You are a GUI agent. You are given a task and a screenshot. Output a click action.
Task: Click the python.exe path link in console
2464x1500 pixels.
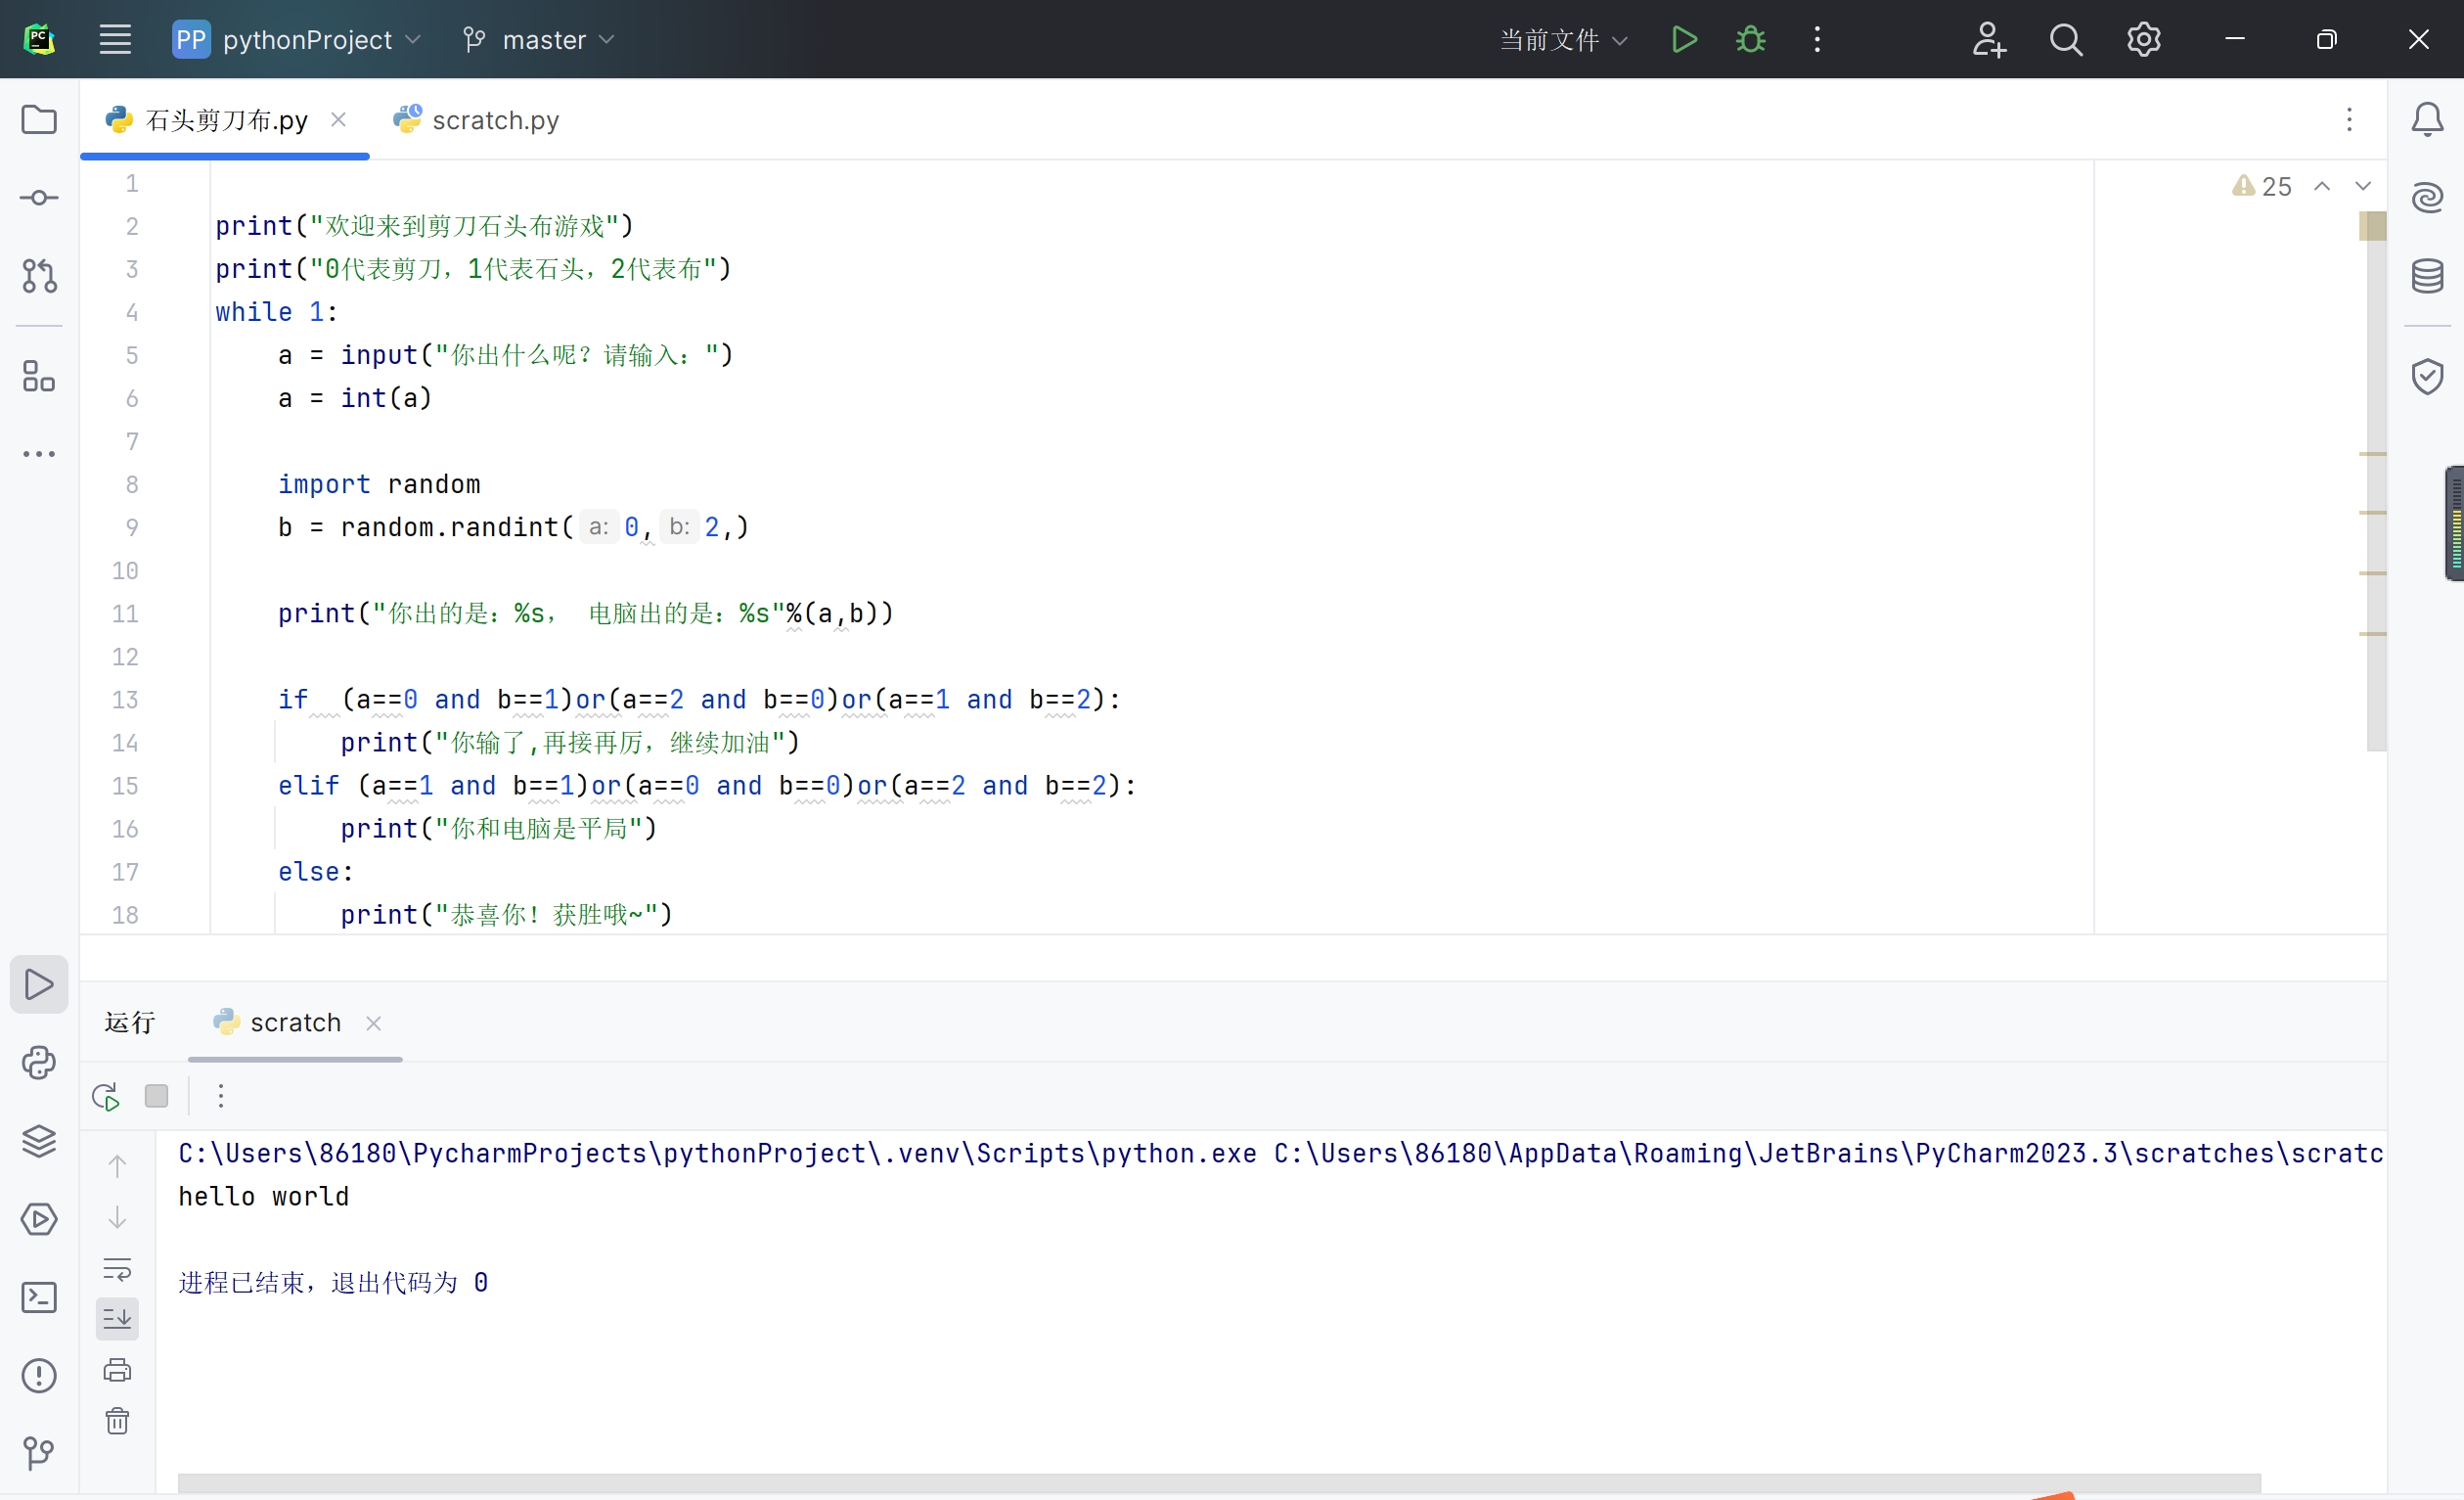(x=717, y=1154)
